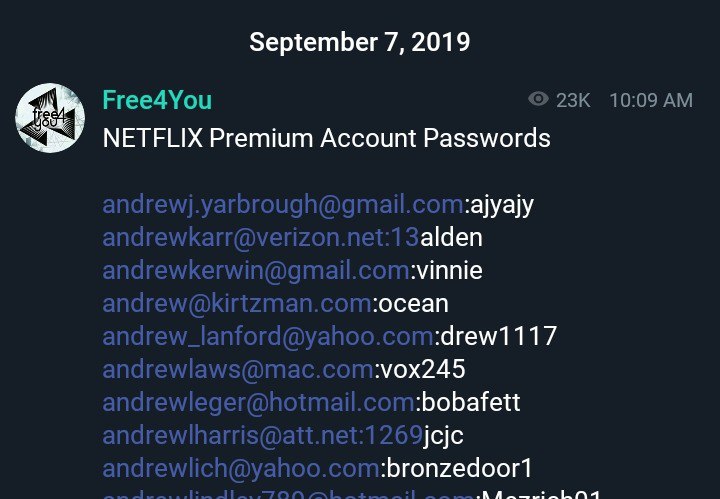Click the words Premium Account in the heading
The image size is (720, 499).
(x=313, y=138)
